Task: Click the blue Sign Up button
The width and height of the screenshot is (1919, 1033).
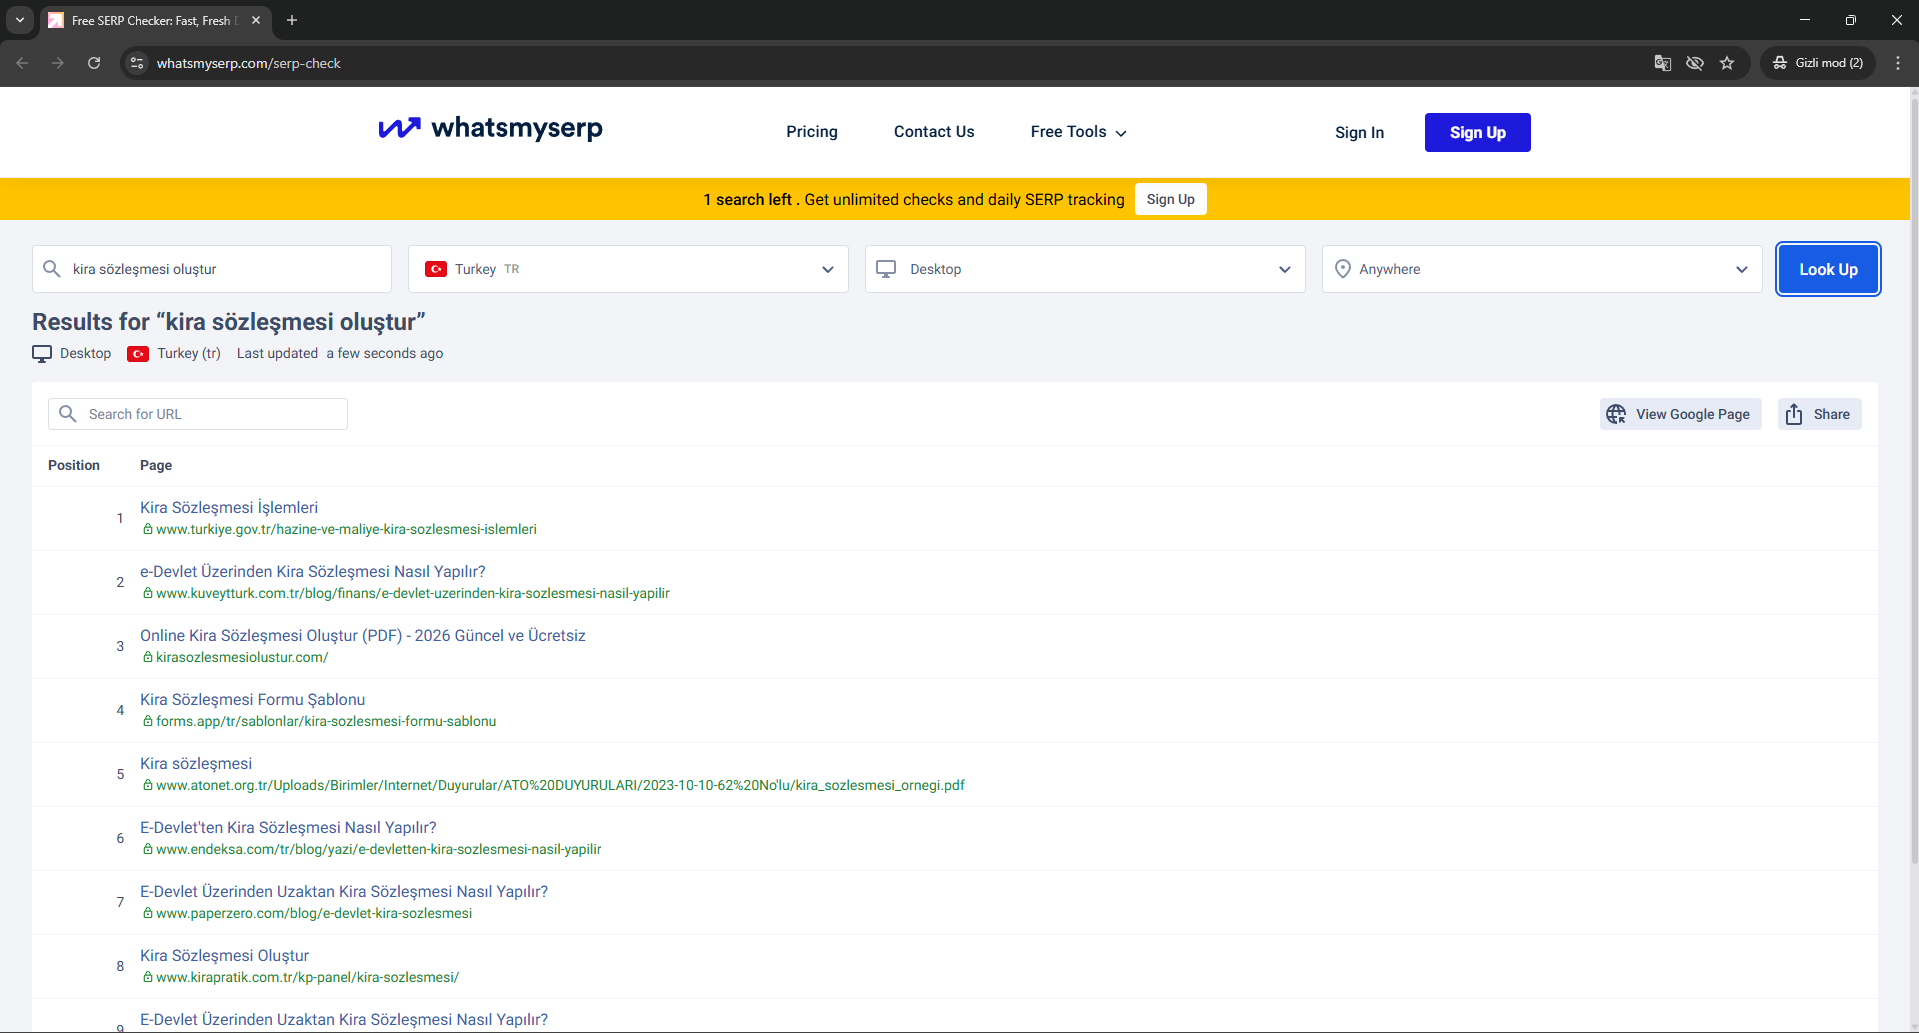Action: coord(1478,133)
